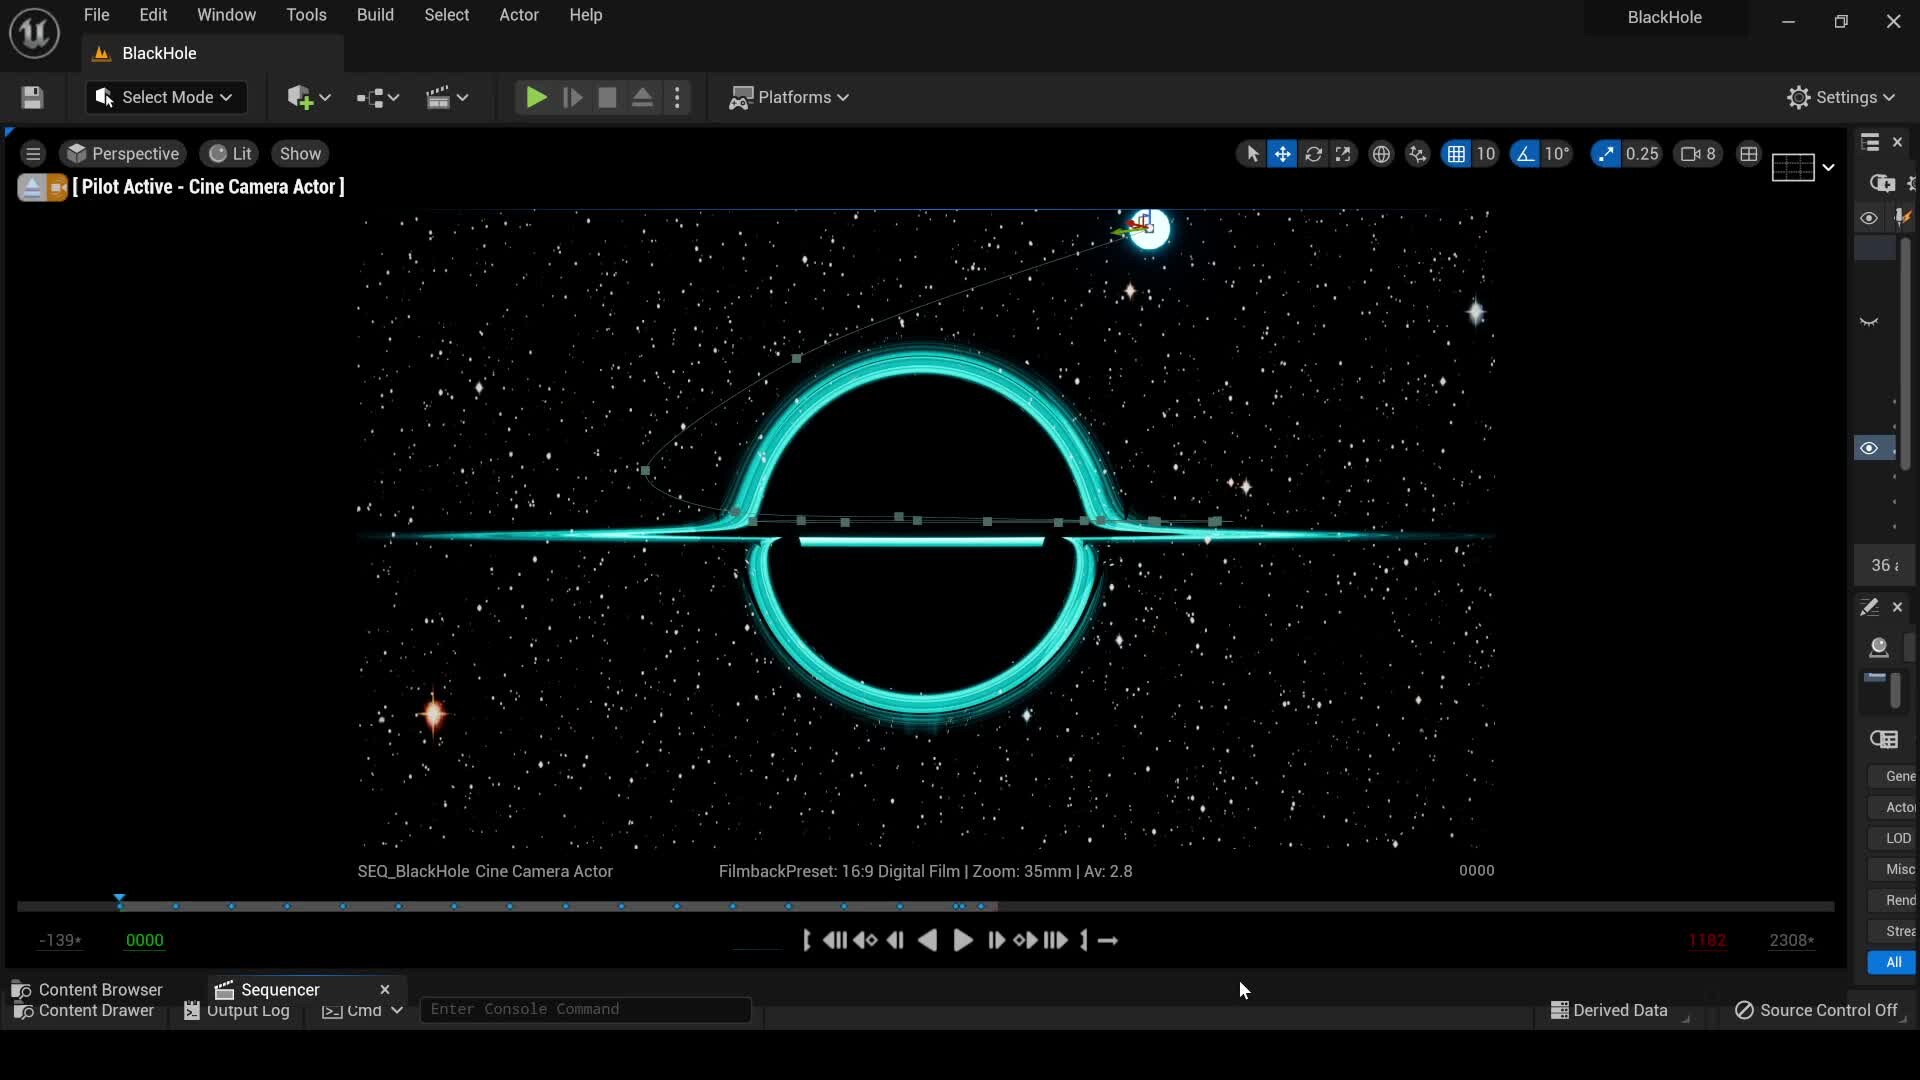Switch to the Sequencer tab
This screenshot has width=1920, height=1080.
pos(280,989)
